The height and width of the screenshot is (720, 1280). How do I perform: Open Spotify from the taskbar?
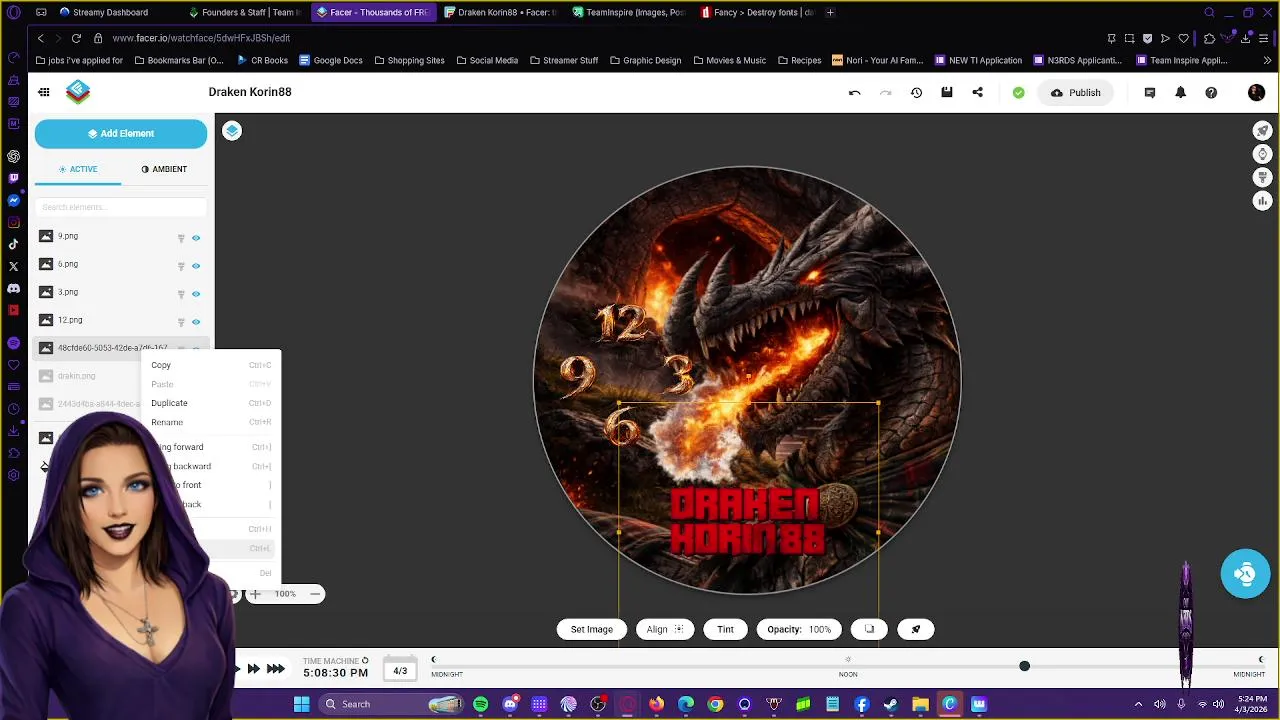[480, 704]
